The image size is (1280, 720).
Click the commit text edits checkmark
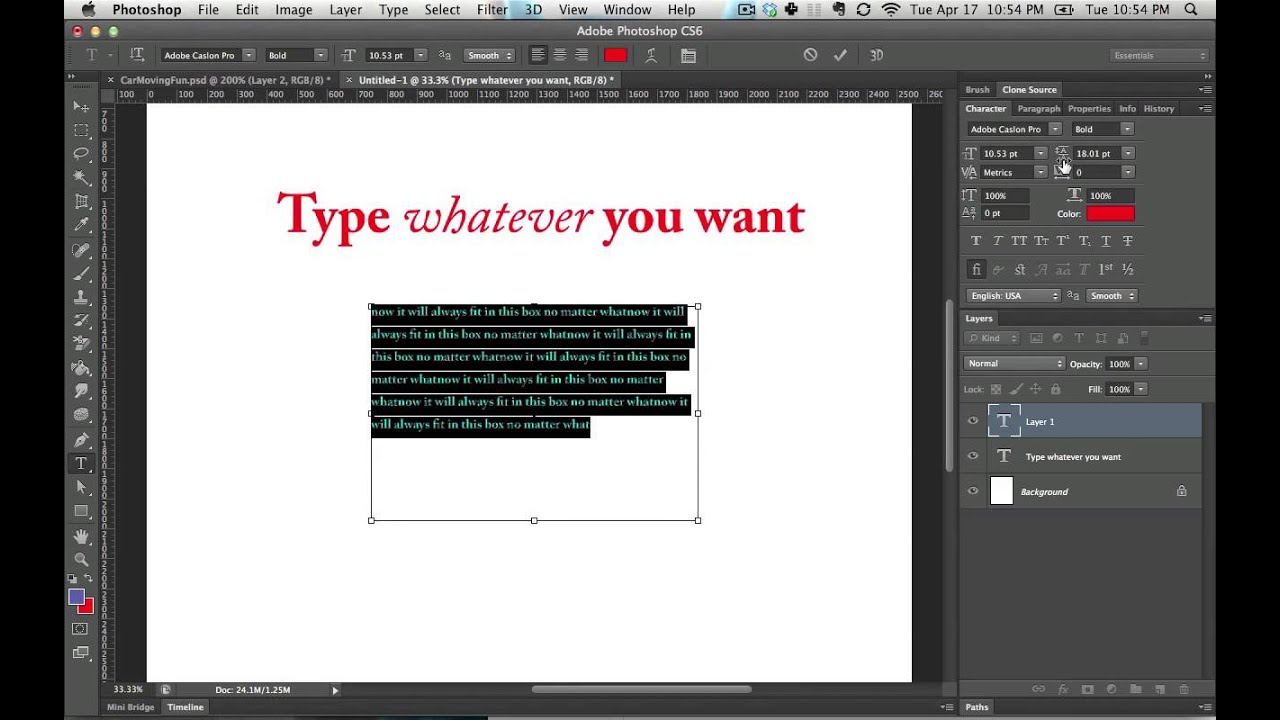coord(840,55)
